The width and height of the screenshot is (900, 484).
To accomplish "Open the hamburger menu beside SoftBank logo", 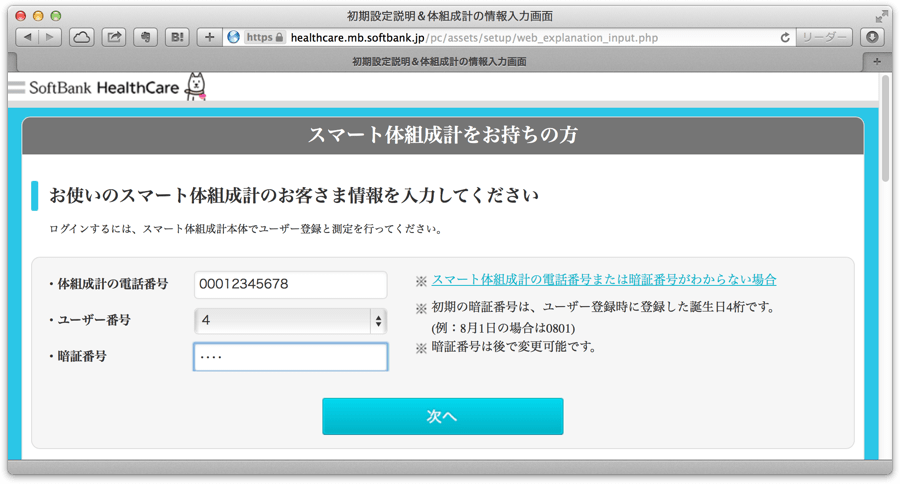I will [16, 87].
